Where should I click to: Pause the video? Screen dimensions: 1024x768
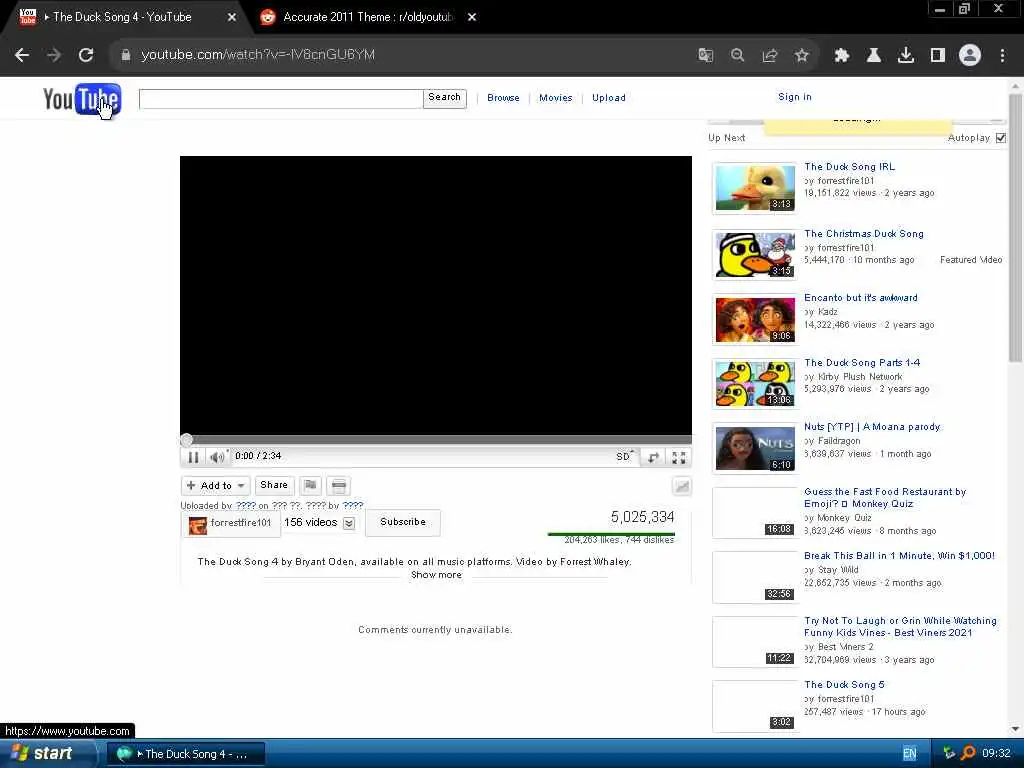(193, 457)
